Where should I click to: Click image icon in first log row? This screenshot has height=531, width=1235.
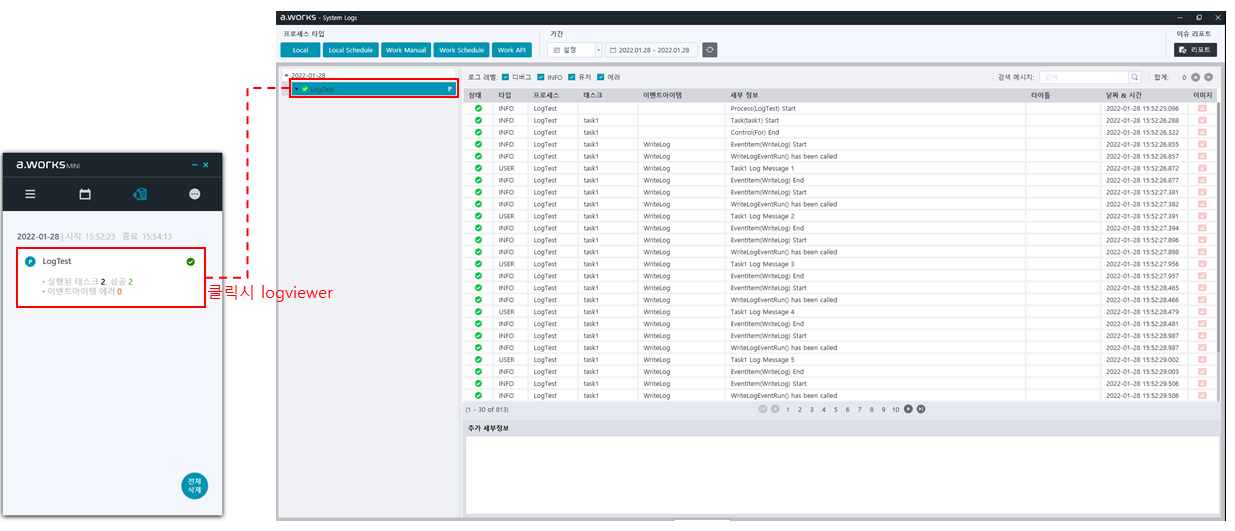click(x=1202, y=108)
